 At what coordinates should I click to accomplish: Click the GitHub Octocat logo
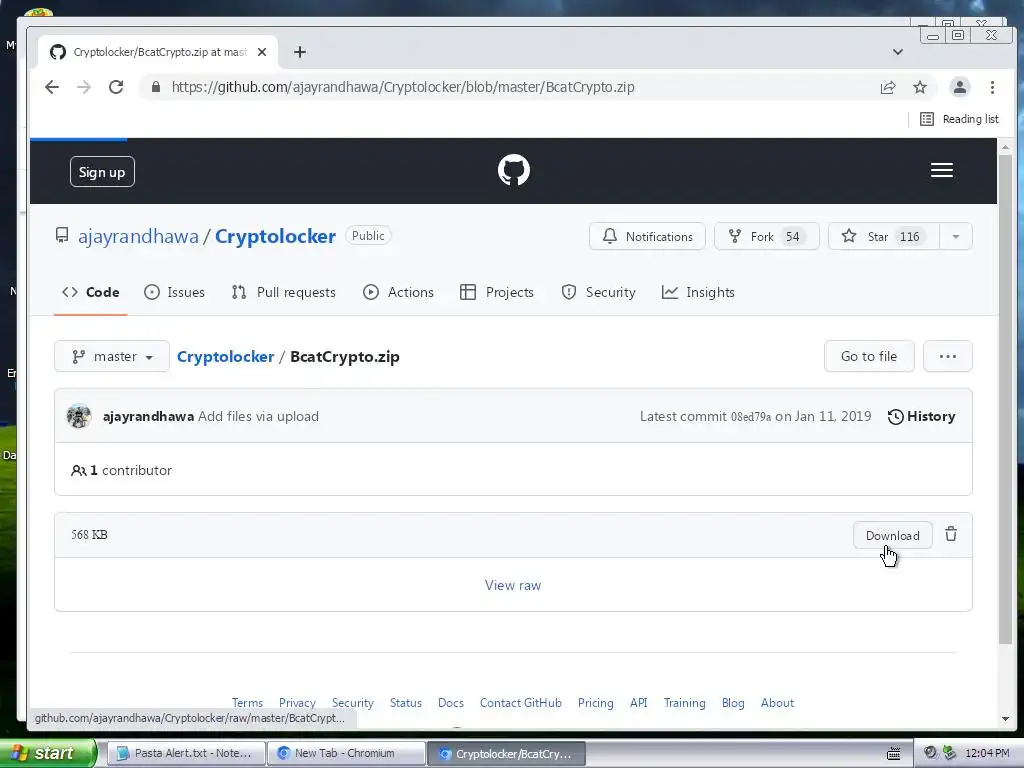[514, 170]
